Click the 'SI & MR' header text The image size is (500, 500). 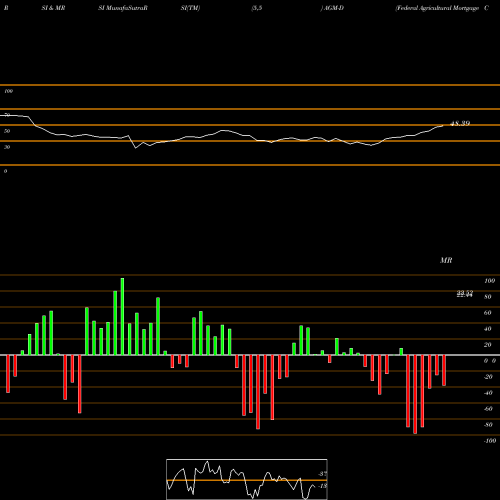(x=53, y=8)
